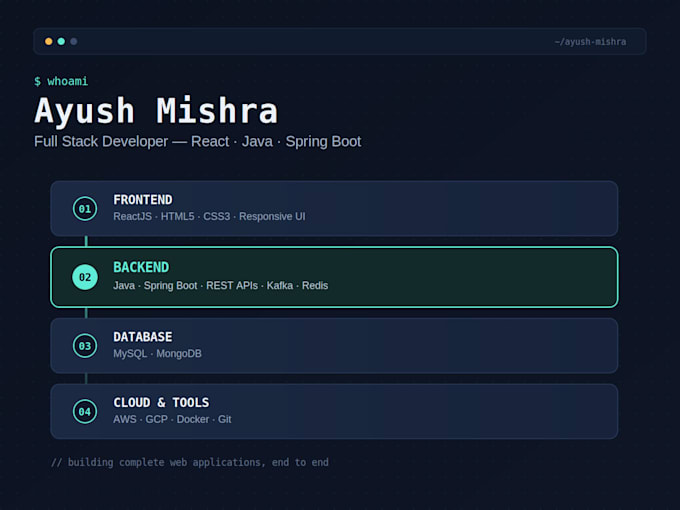Viewport: 680px width, 510px height.
Task: Open the DATABASE card title
Action: [143, 337]
